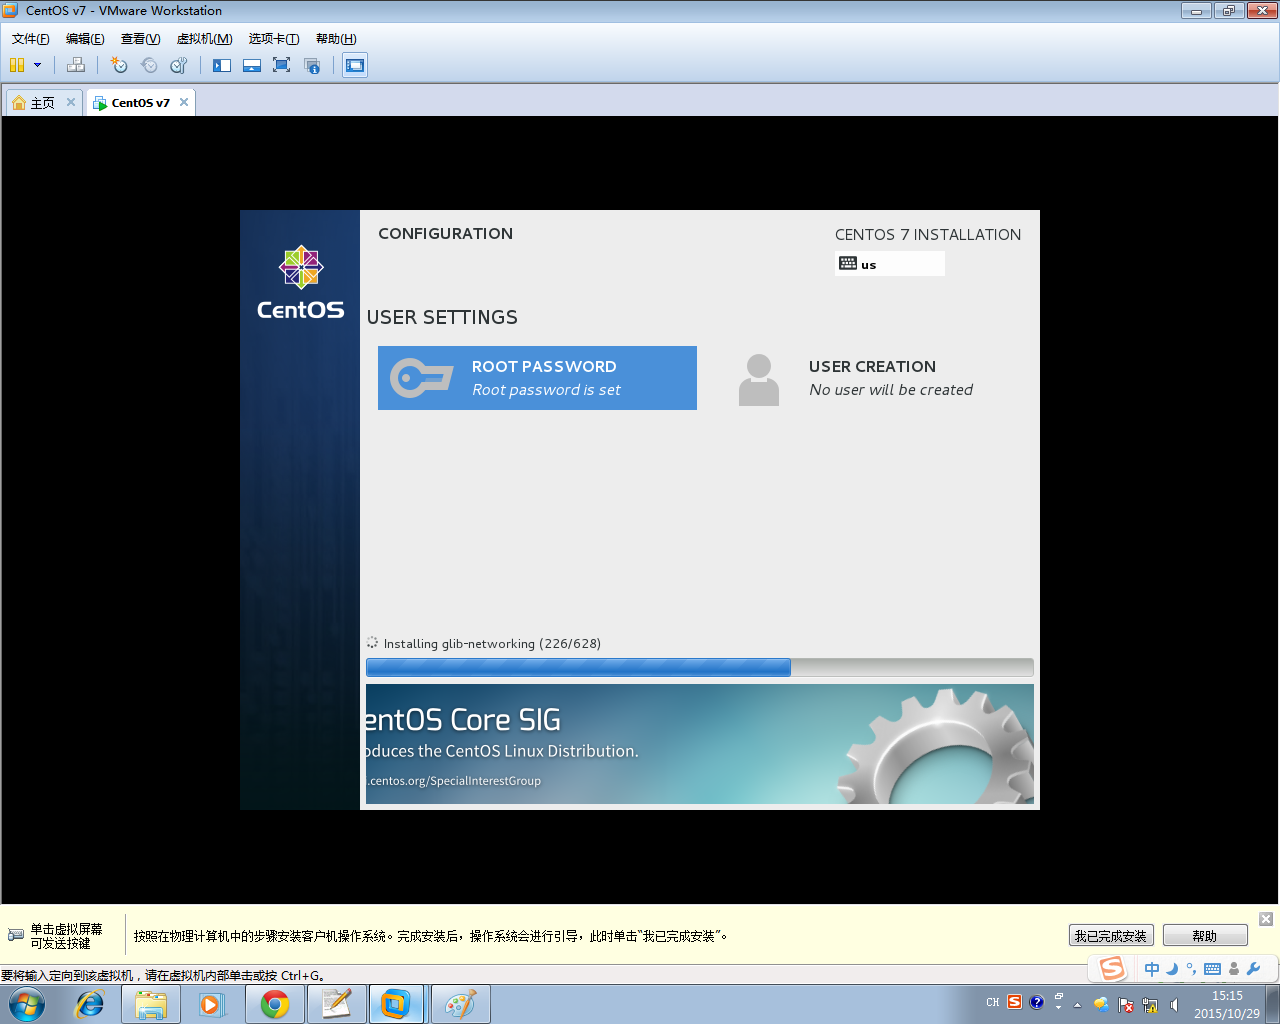Click the 帮助 button in info bar
Image resolution: width=1280 pixels, height=1024 pixels.
coord(1205,936)
